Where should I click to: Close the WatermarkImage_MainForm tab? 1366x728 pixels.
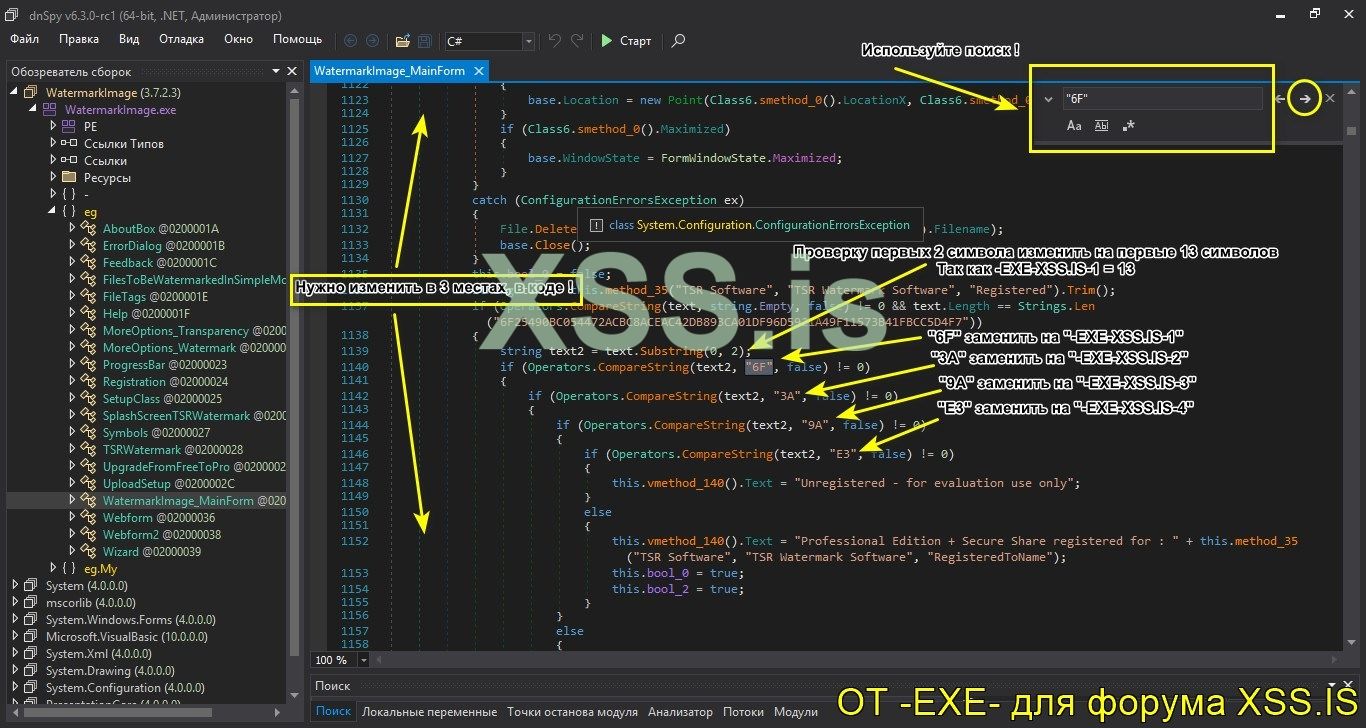[x=479, y=71]
